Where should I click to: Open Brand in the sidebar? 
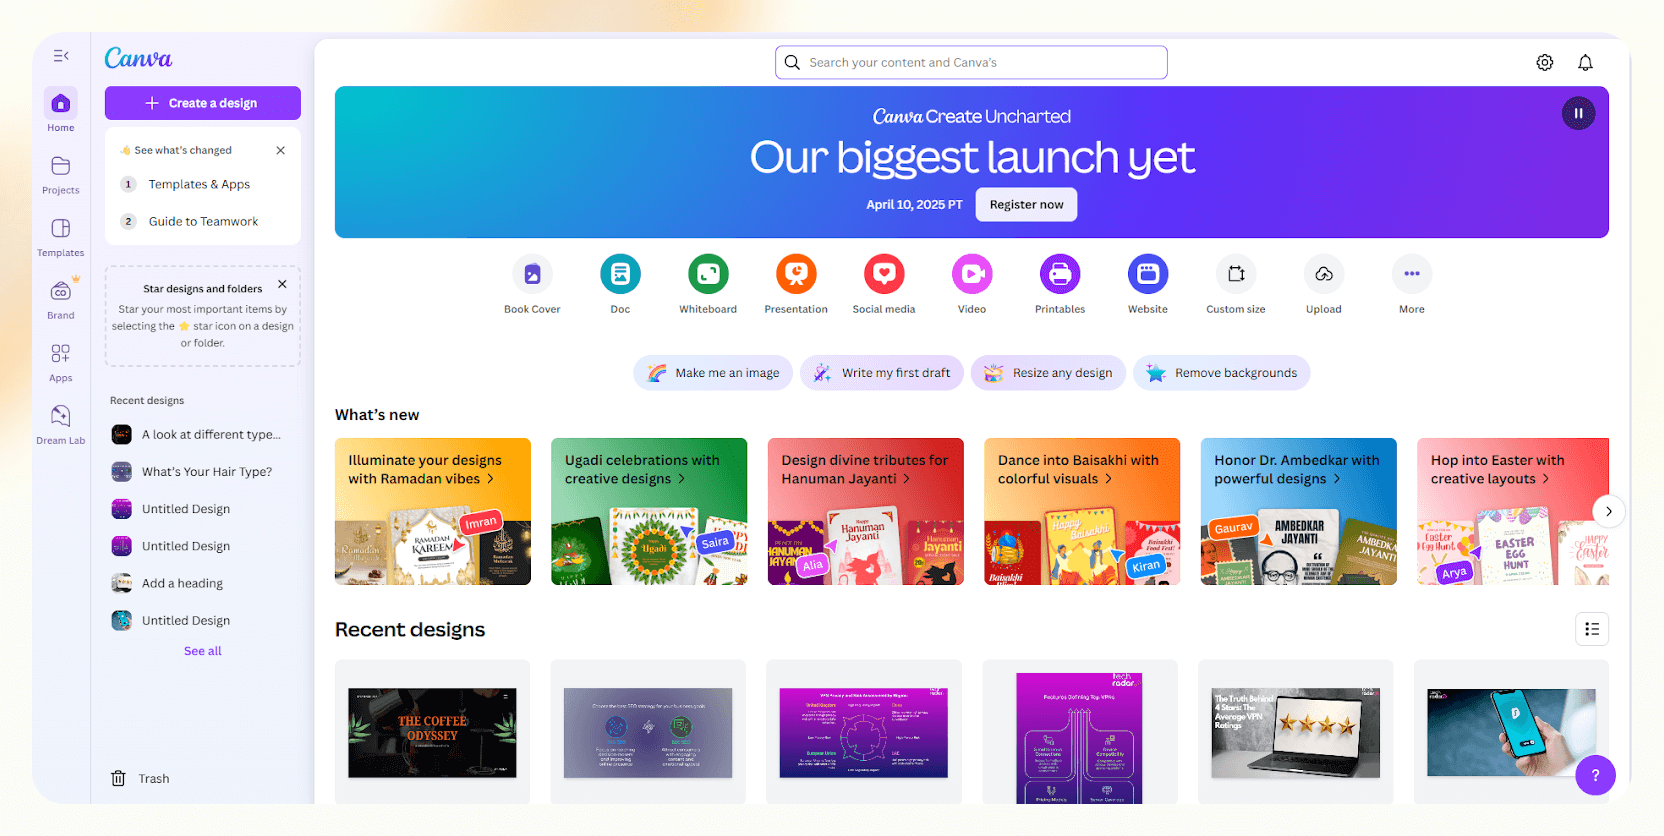60,299
